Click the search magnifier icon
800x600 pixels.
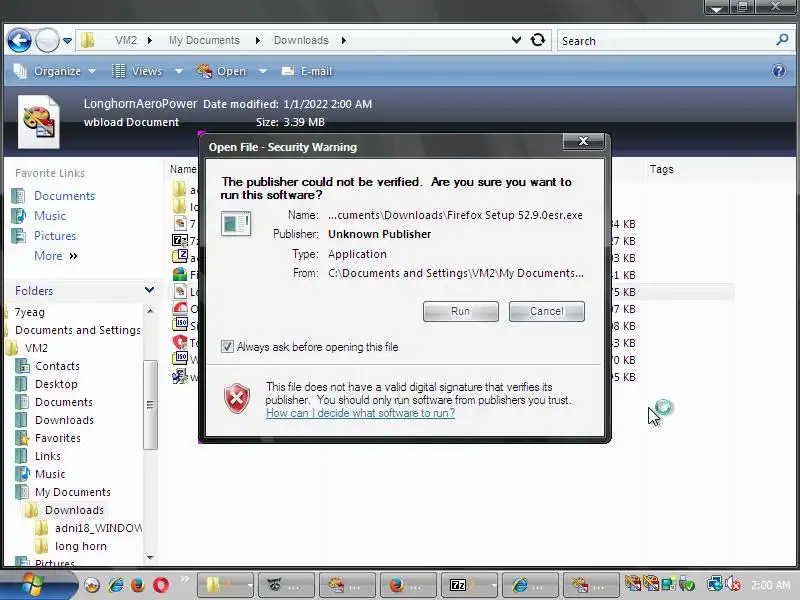click(782, 39)
